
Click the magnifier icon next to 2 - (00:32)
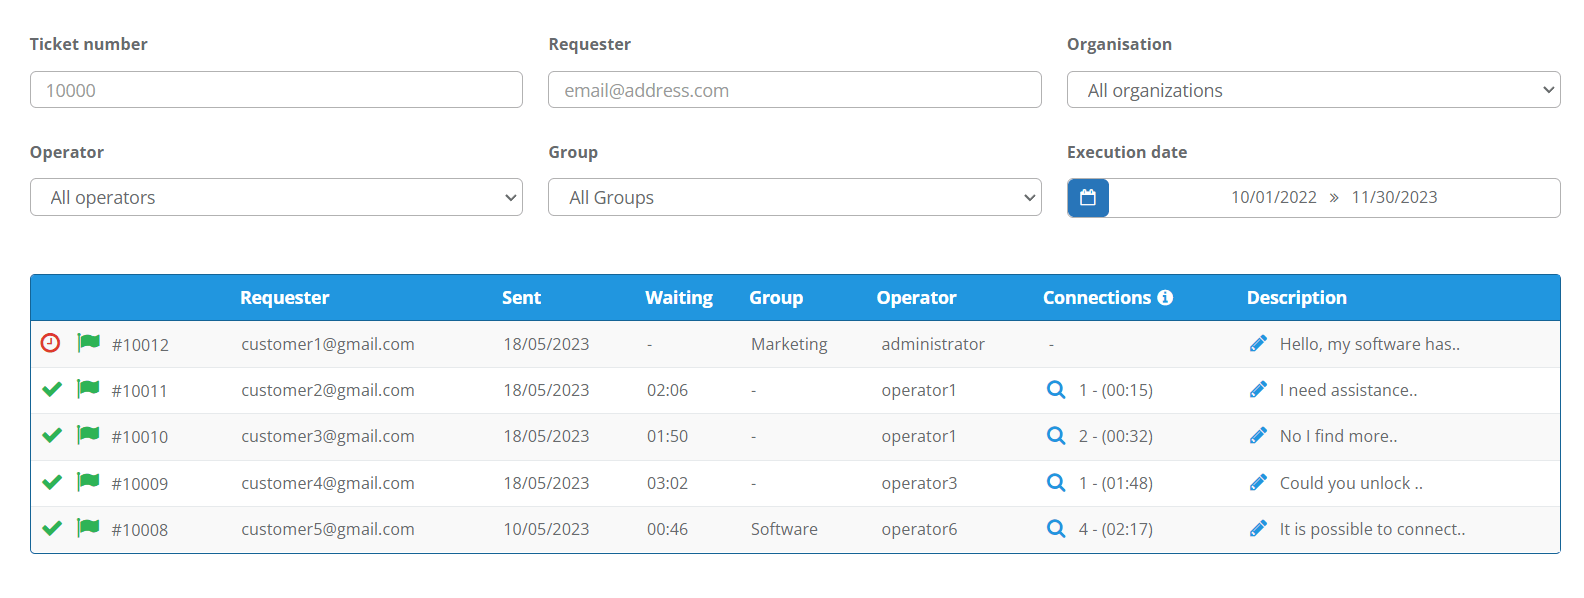tap(1056, 436)
